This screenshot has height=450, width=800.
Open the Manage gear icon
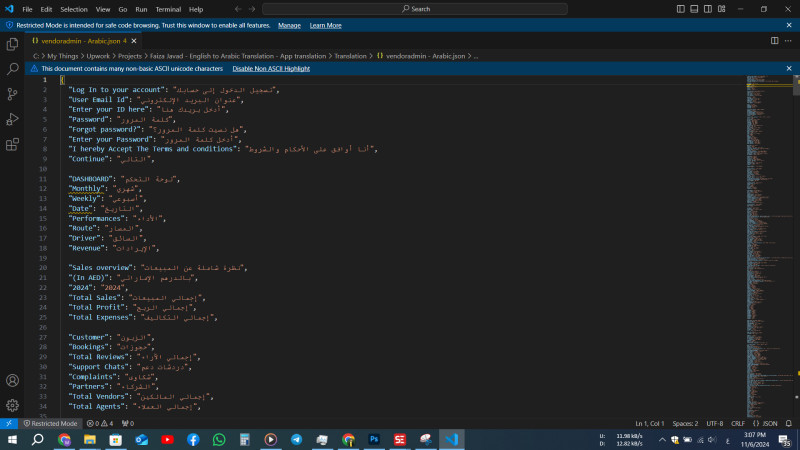[x=13, y=405]
